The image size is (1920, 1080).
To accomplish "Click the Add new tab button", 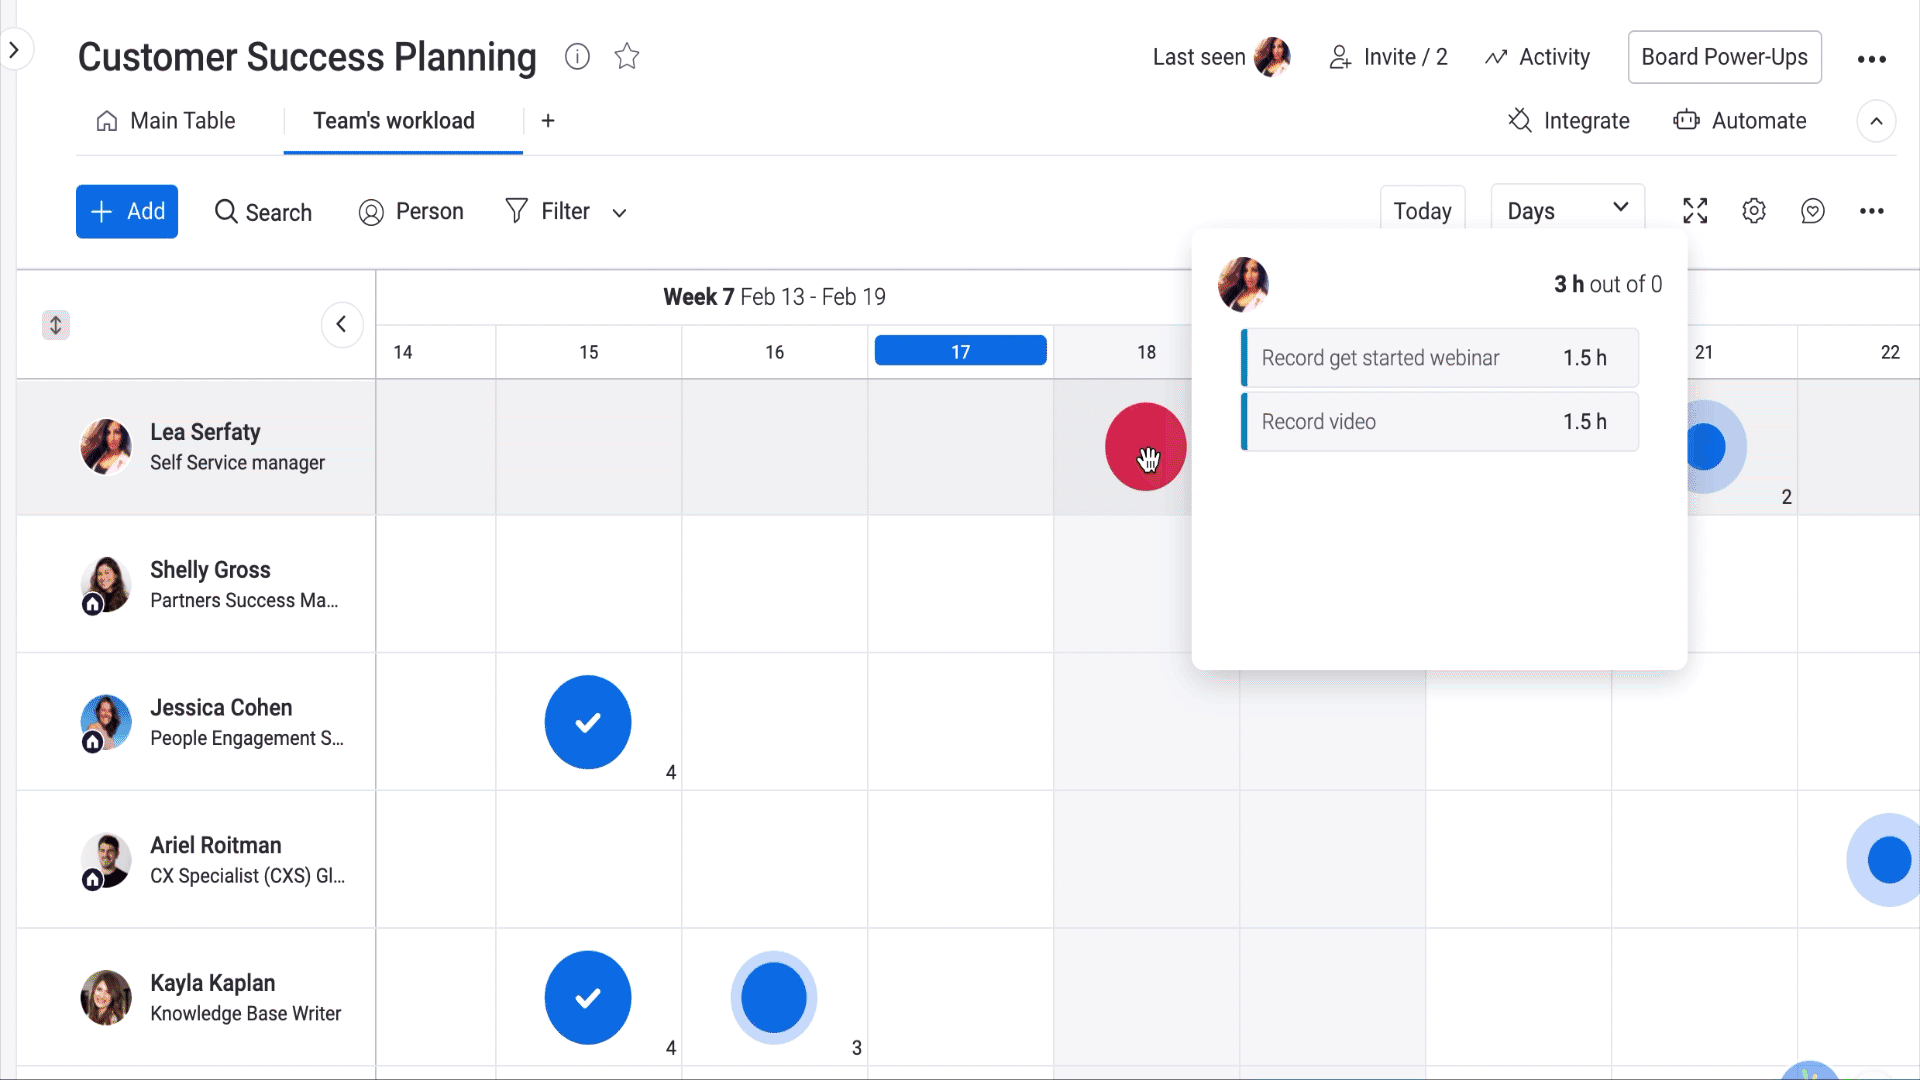I will tap(547, 121).
